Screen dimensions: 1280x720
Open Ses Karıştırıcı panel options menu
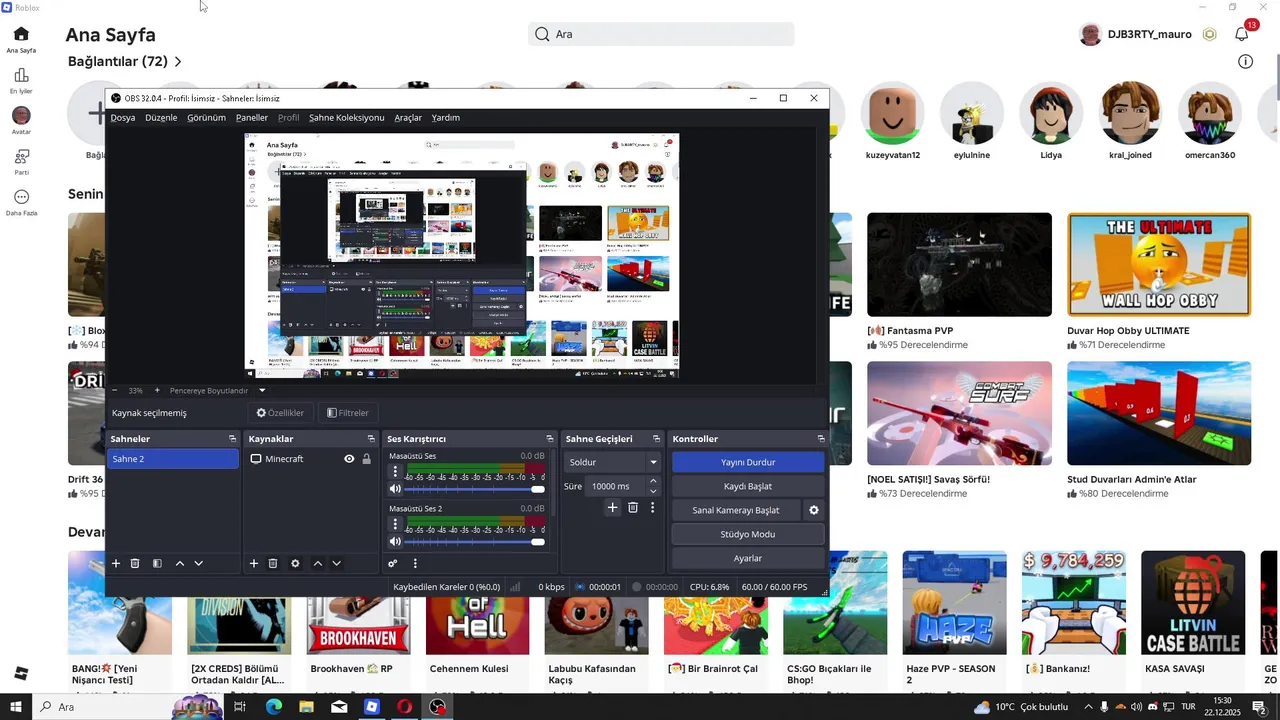point(415,563)
